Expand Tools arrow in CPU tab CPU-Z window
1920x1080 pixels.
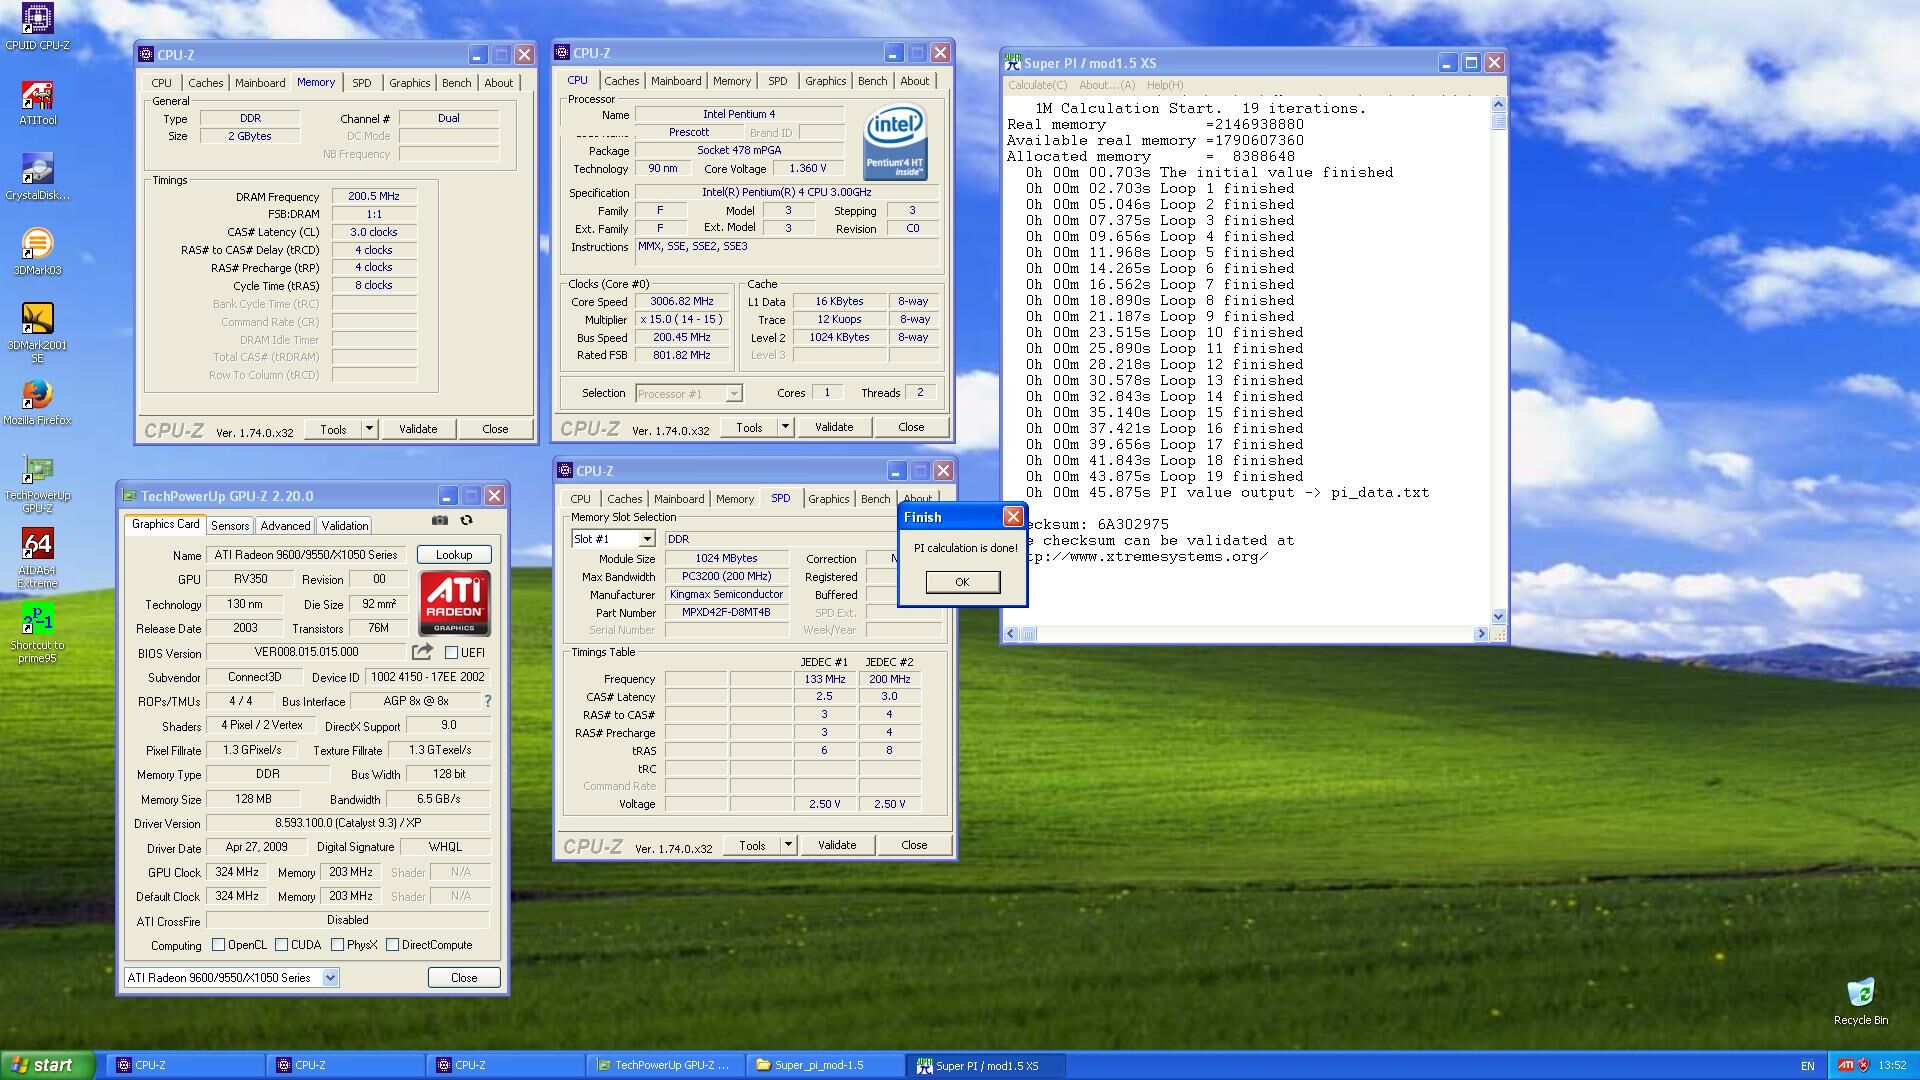click(785, 427)
